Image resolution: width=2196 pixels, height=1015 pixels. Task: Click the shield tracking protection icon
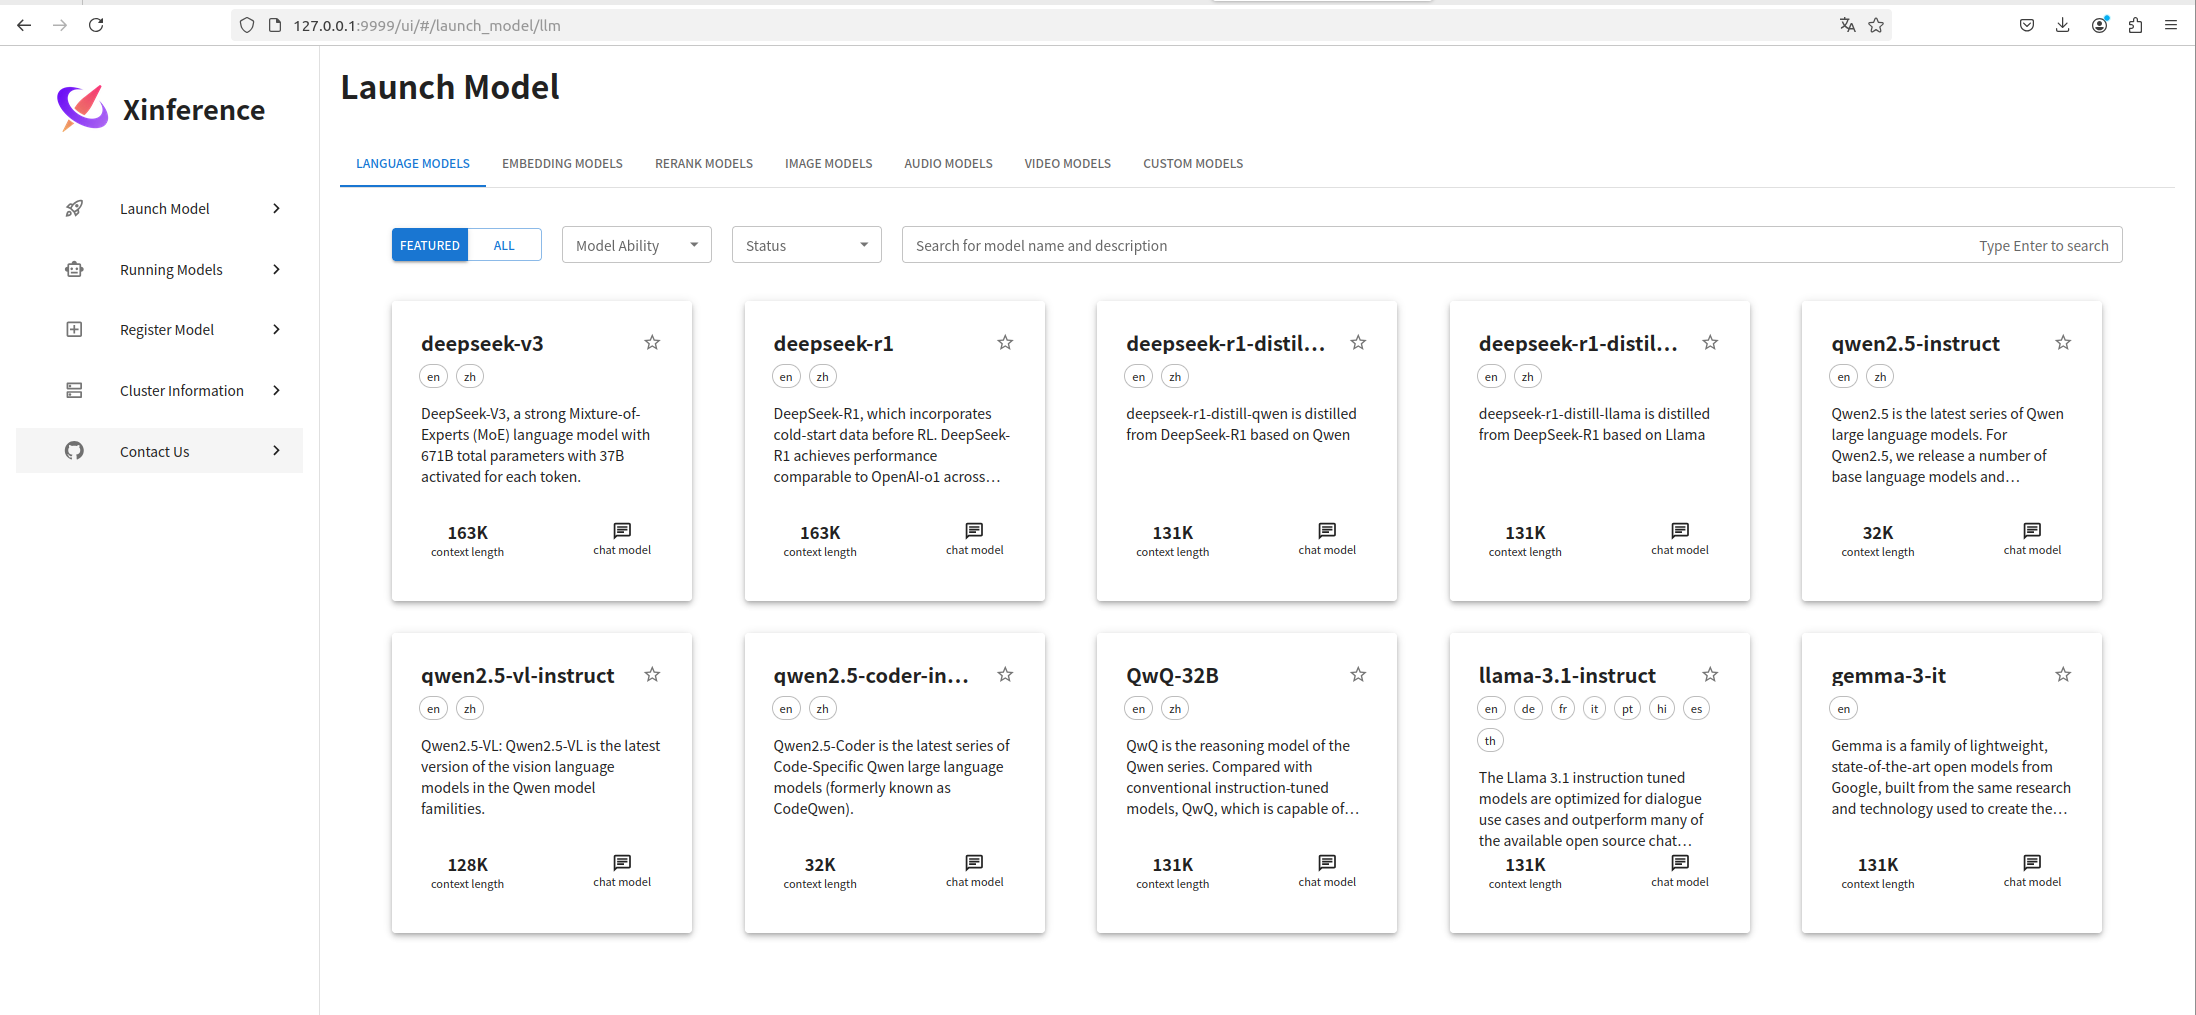tap(247, 25)
